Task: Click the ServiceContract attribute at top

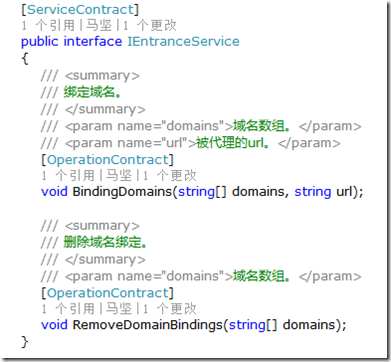Action: [x=80, y=9]
